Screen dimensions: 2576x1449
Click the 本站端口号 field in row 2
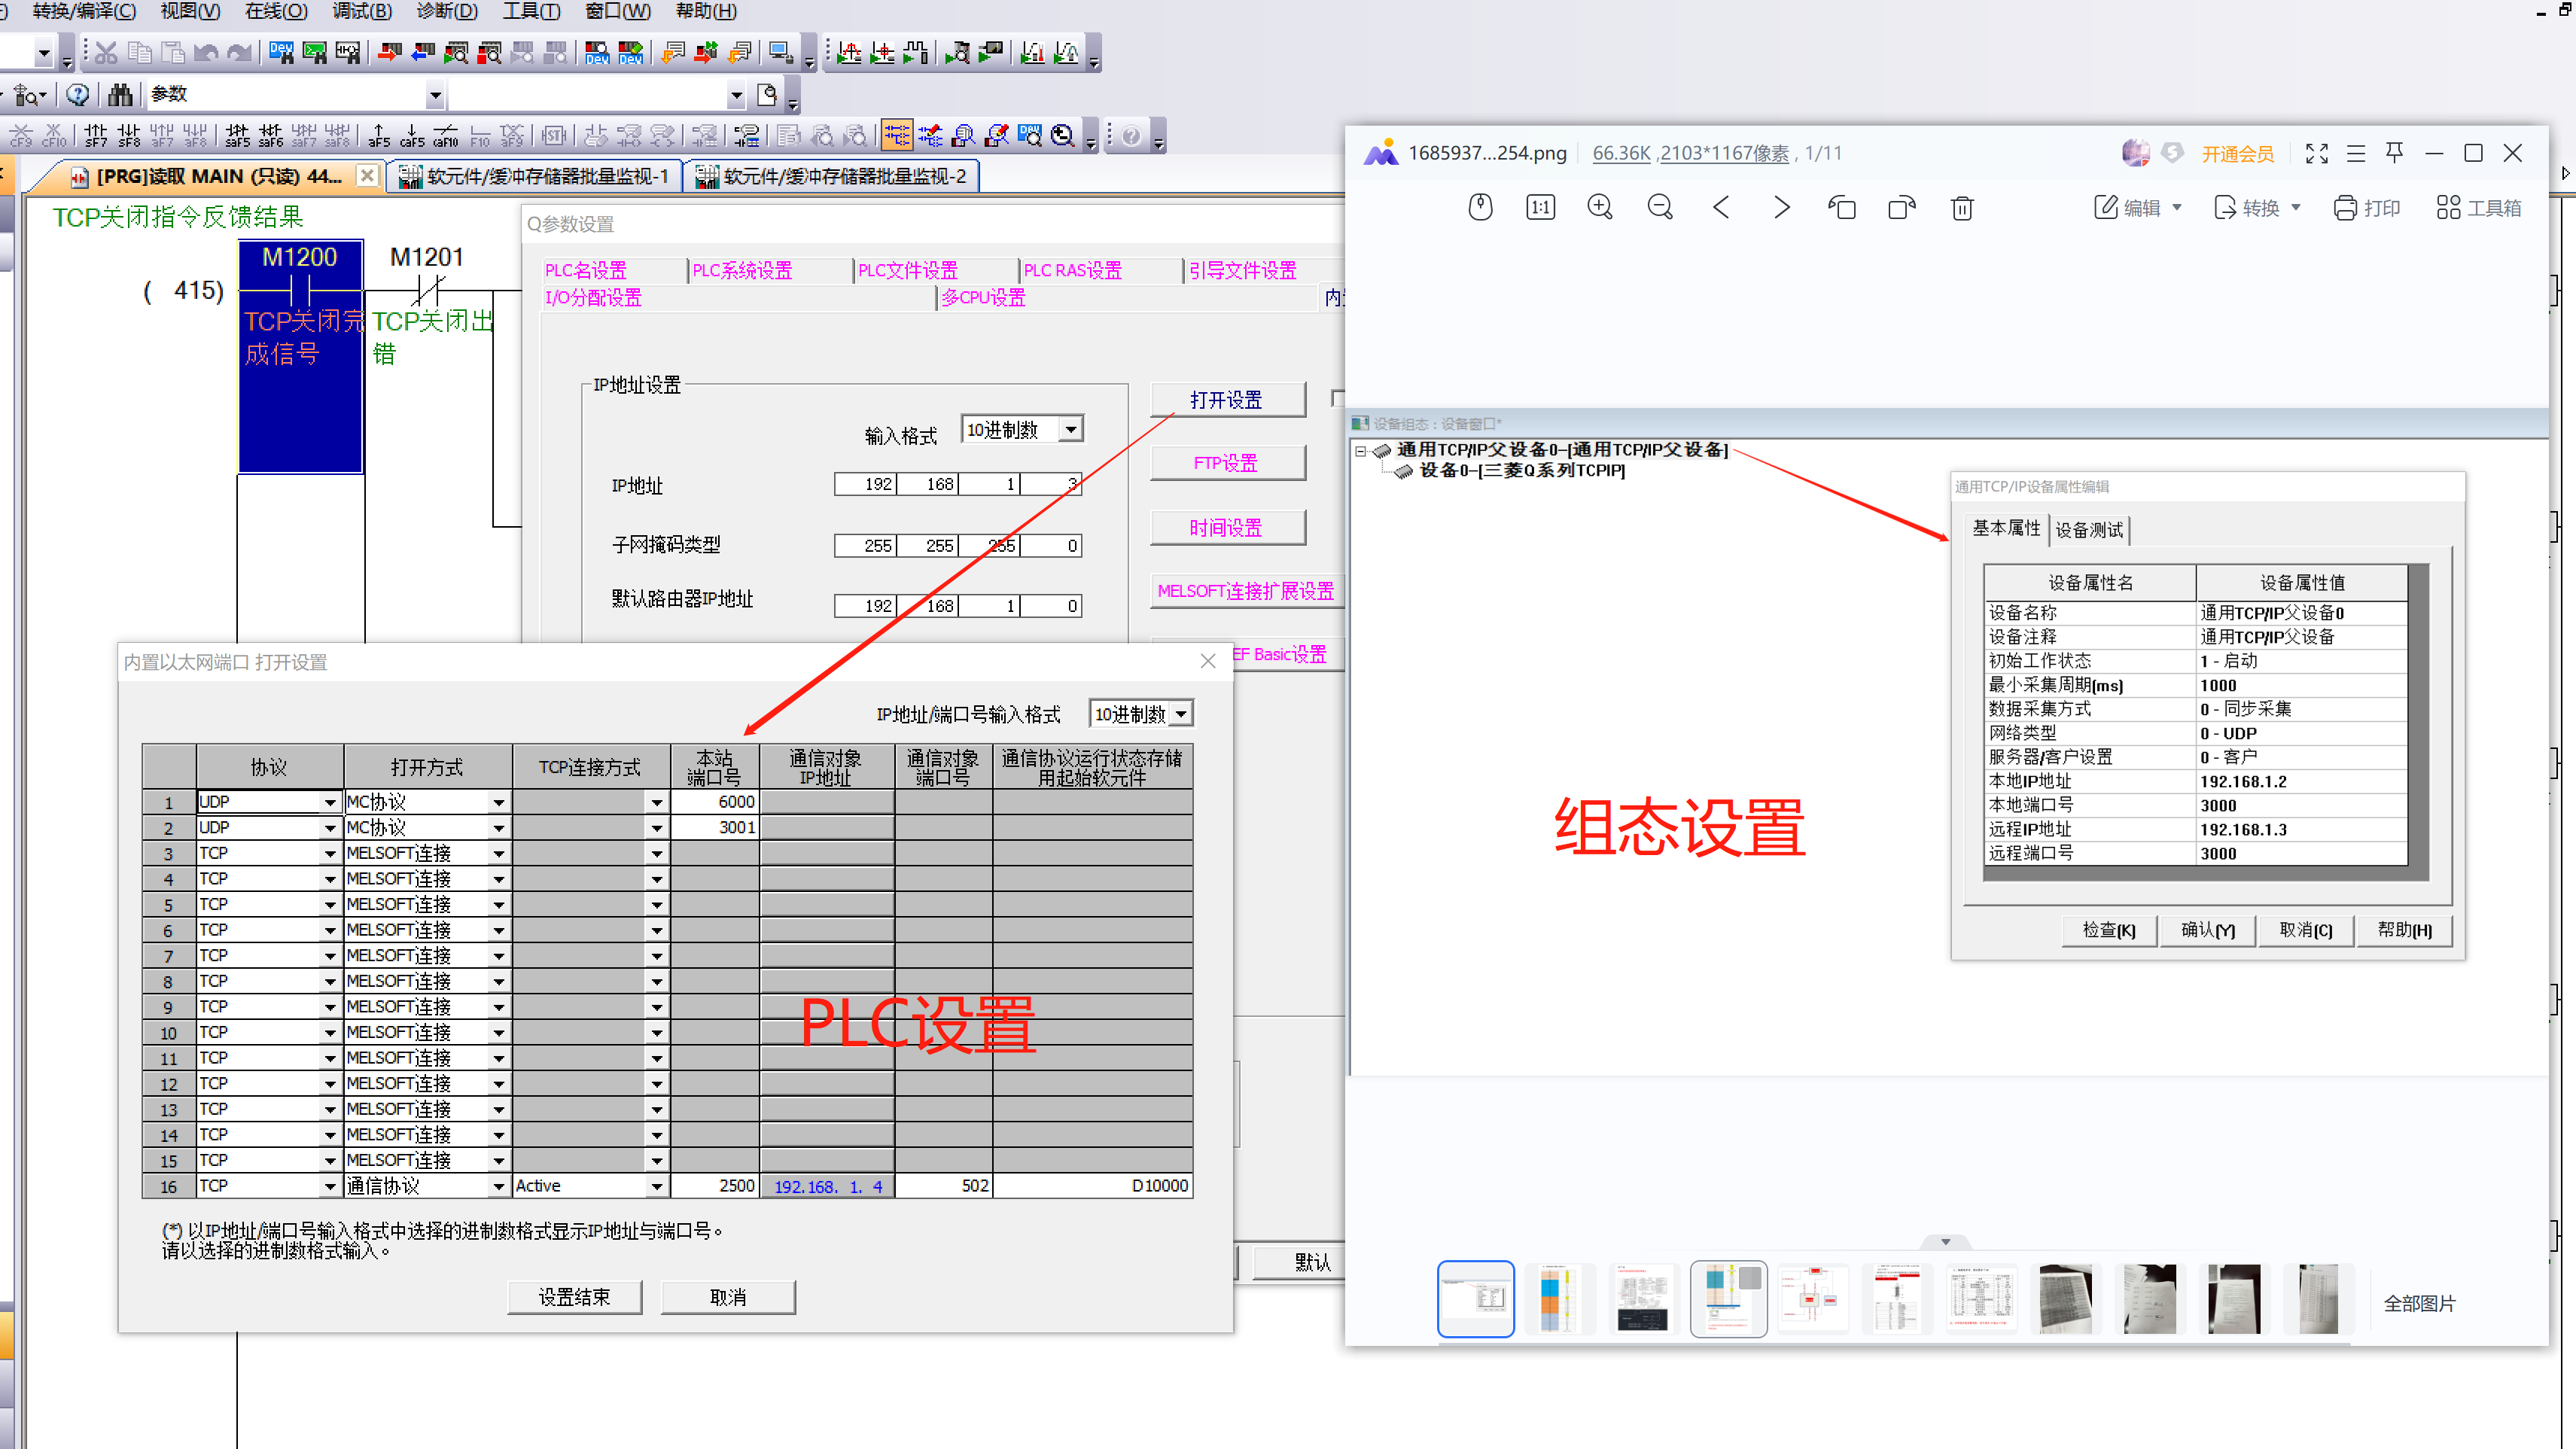coord(714,827)
